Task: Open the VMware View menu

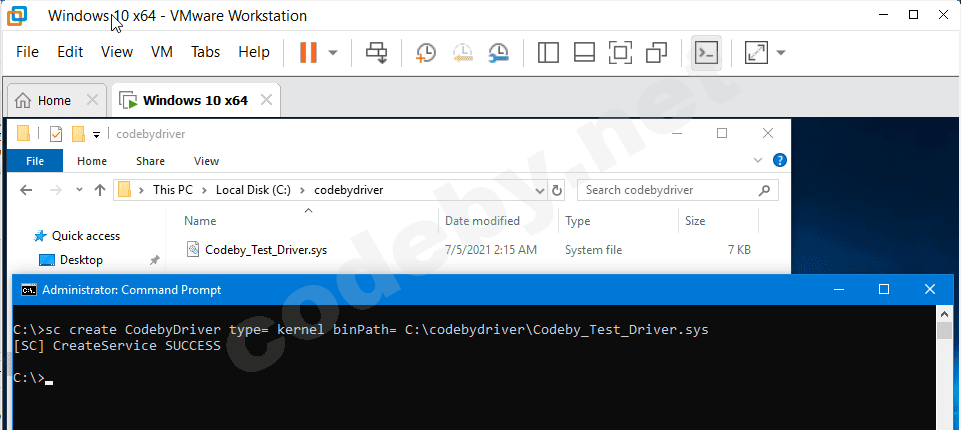Action: 116,52
